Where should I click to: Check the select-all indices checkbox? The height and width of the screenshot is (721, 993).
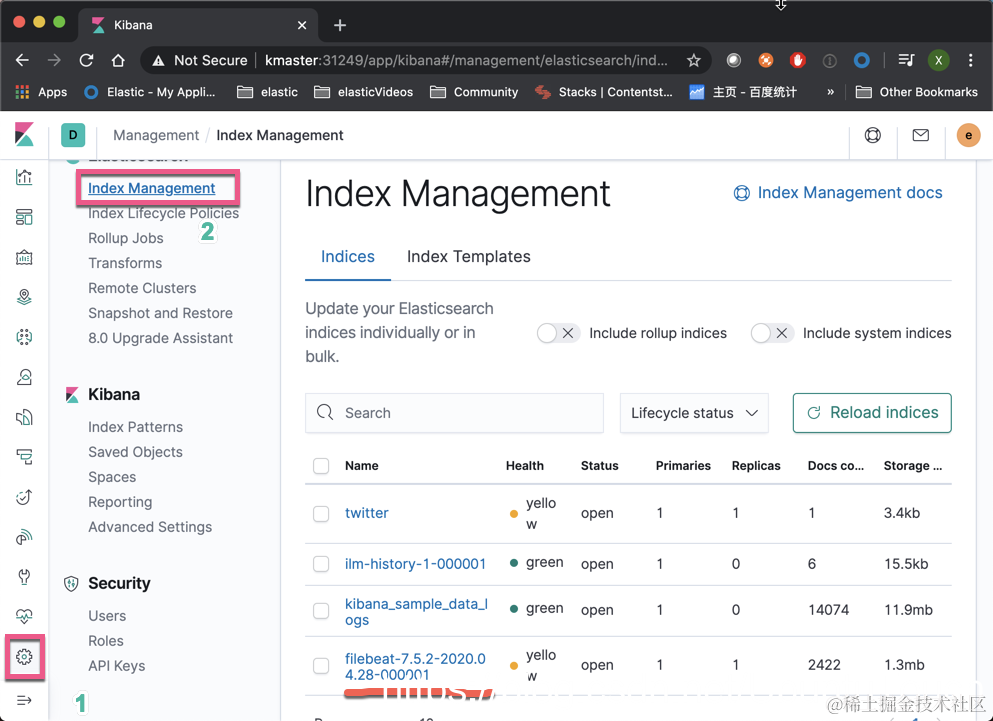pos(321,466)
